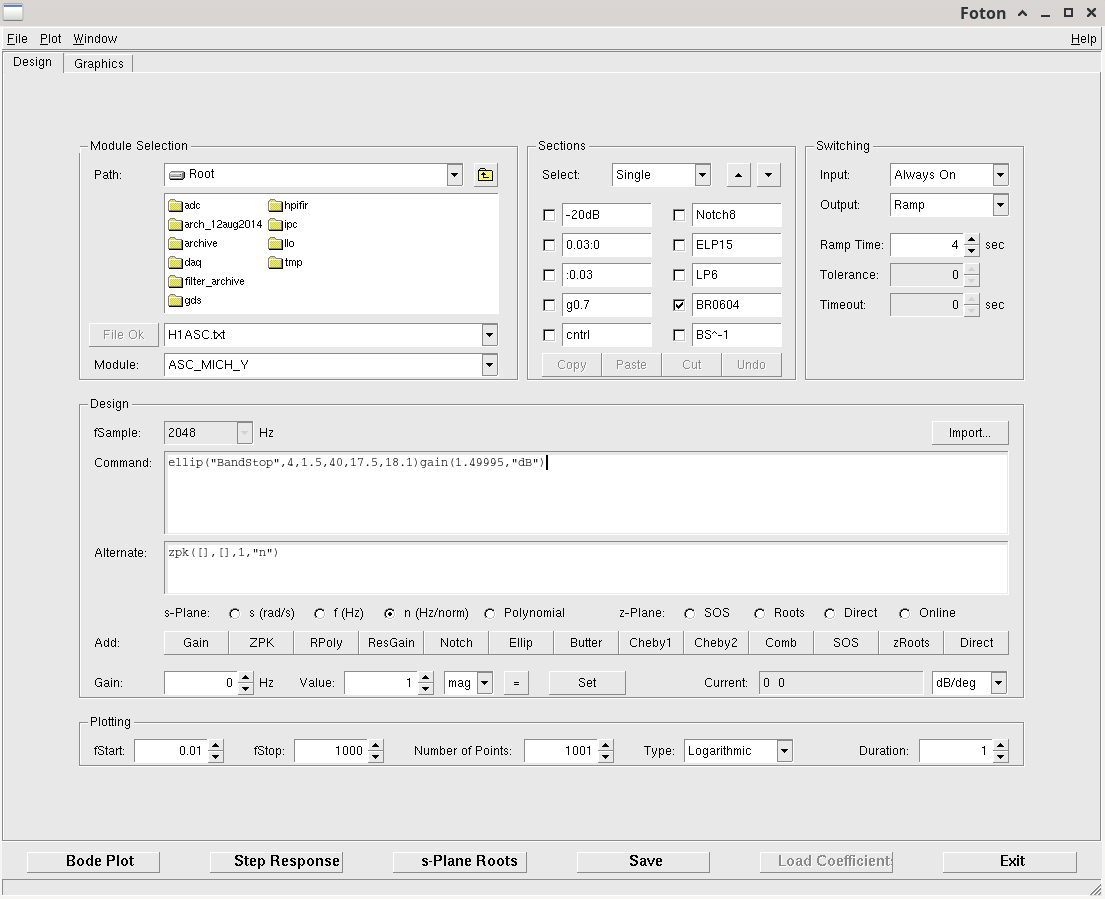Enable the Notch8 section checkbox
The width and height of the screenshot is (1105, 899).
pyautogui.click(x=679, y=215)
